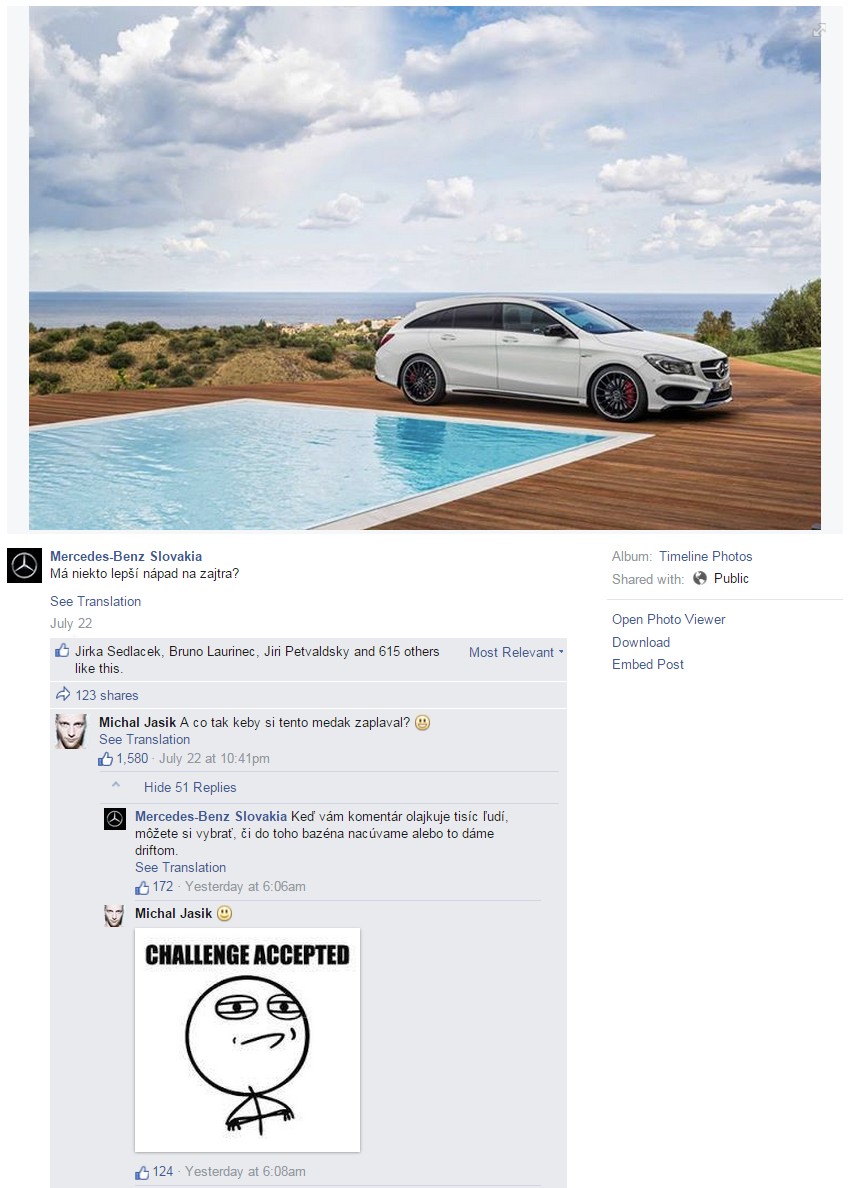
Task: Open the Timeline Photos album link
Action: point(705,556)
